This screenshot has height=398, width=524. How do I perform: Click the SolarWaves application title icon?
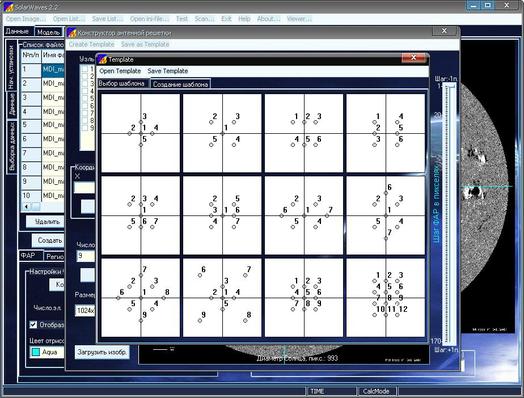coord(8,7)
